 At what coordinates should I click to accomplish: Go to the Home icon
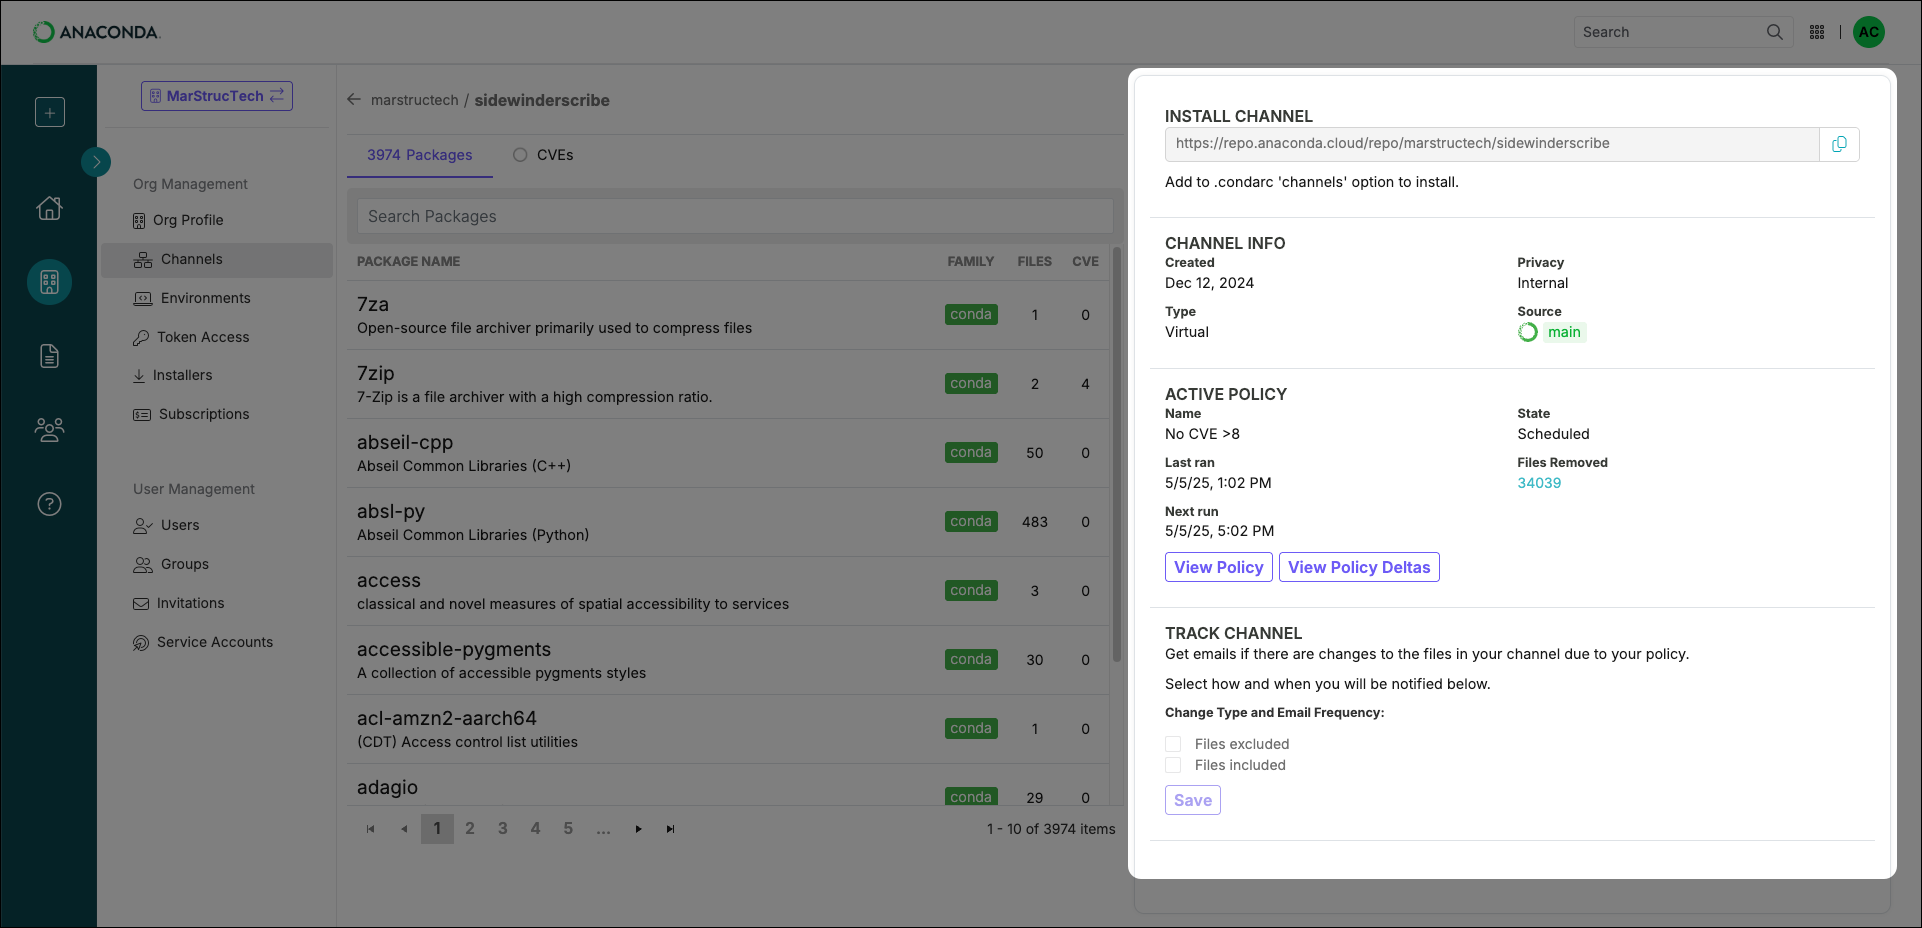click(x=49, y=207)
